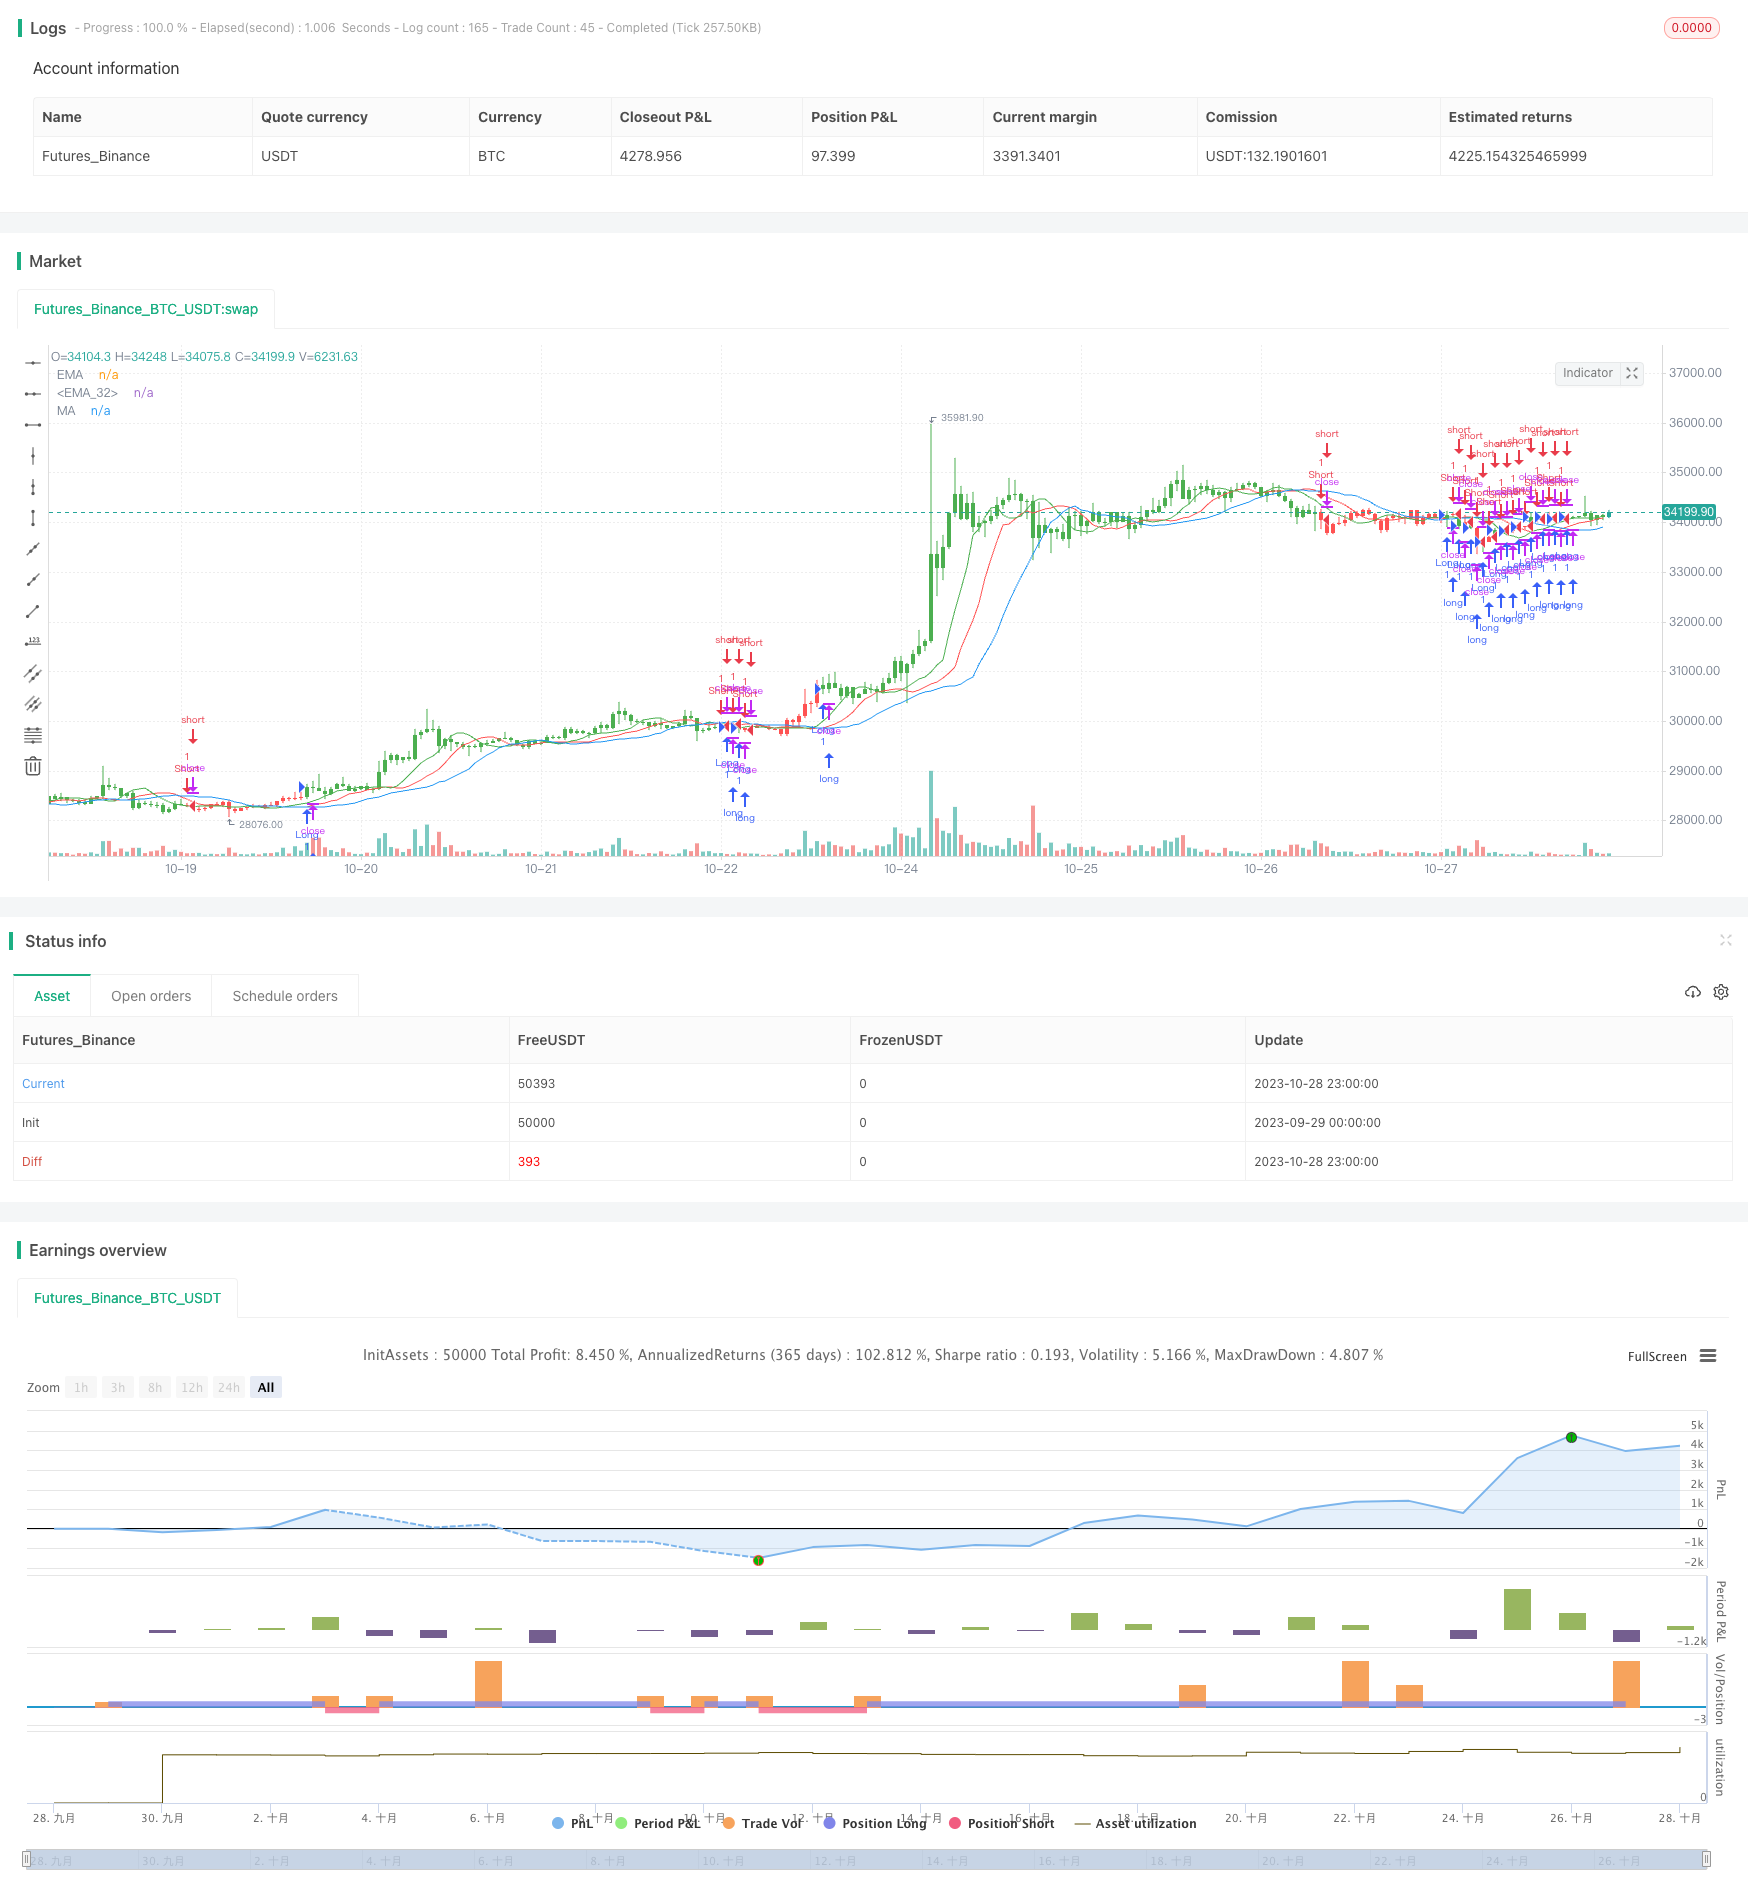Click the Position P&L value 97.399

pos(833,156)
